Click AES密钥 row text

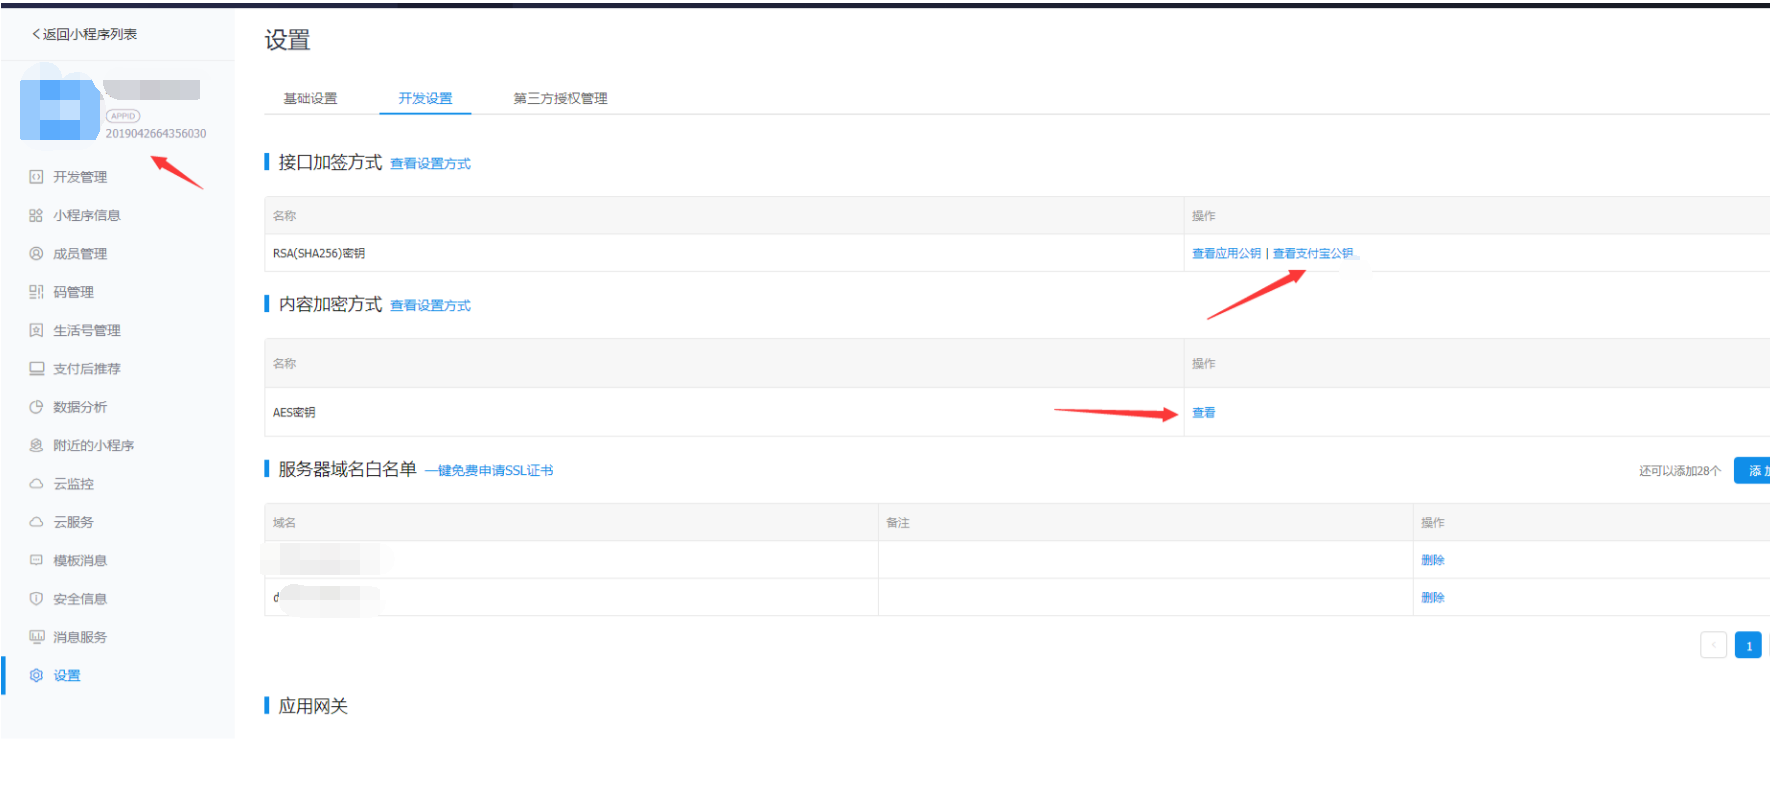click(294, 412)
